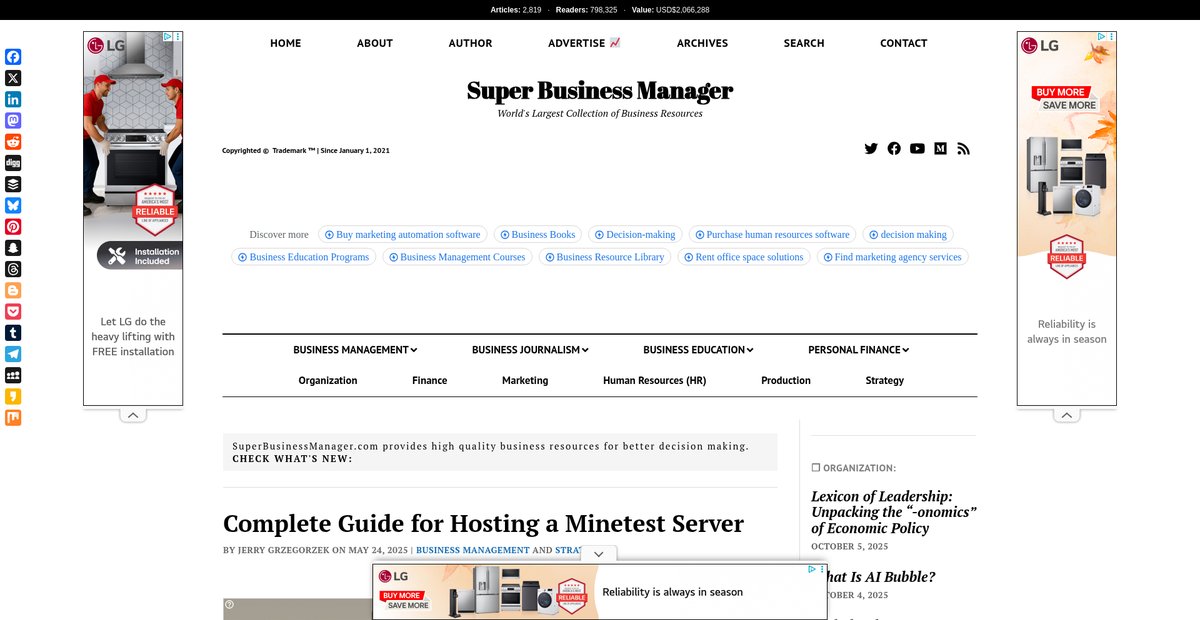
Task: Open the RSS feed icon
Action: [x=963, y=148]
